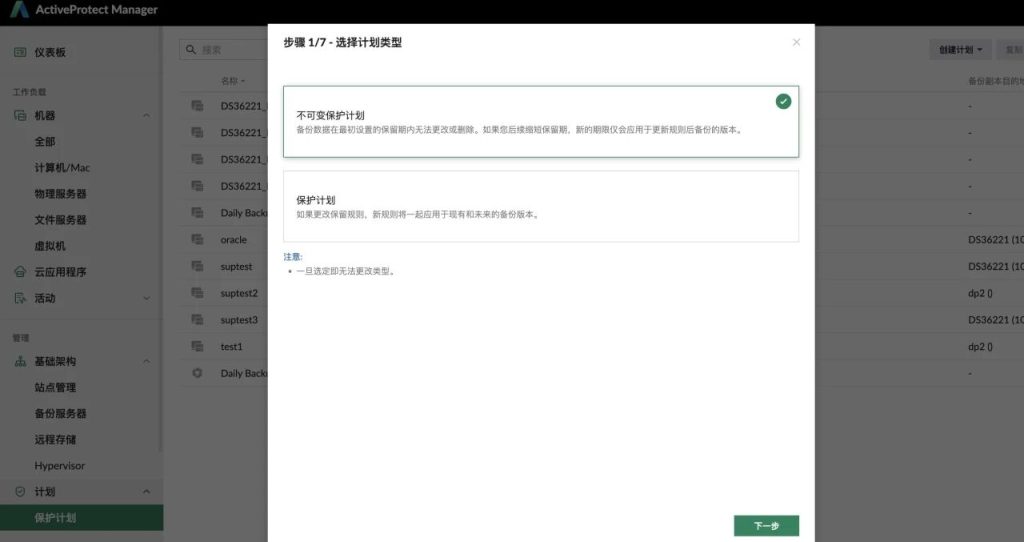Click the plan icon beside test1 row
1024x542 pixels.
[x=198, y=346]
